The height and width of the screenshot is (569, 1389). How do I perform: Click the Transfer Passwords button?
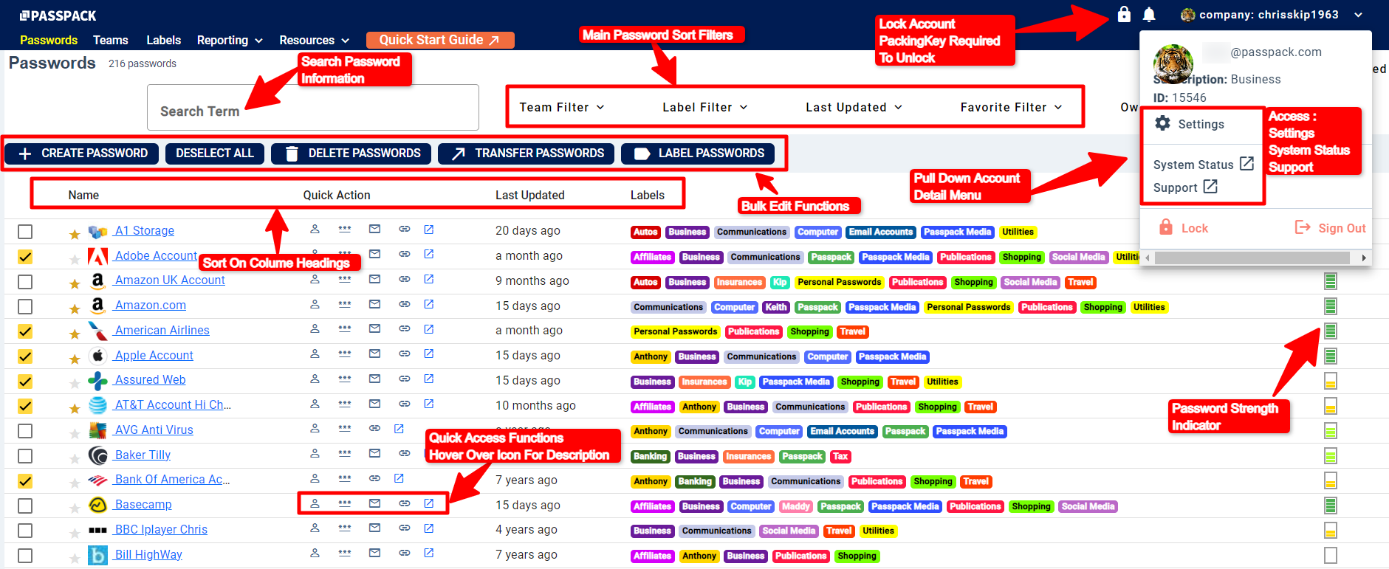pyautogui.click(x=526, y=153)
